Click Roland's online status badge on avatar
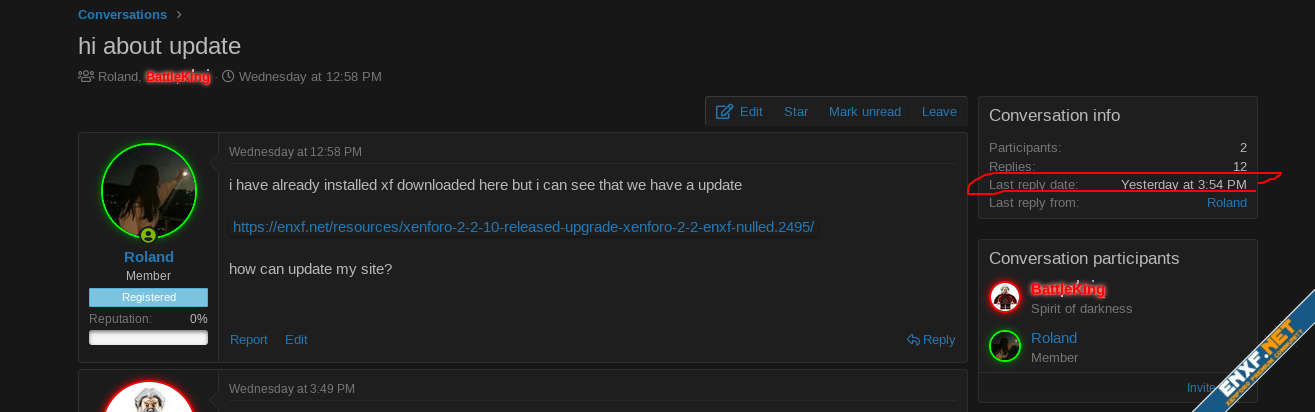This screenshot has width=1315, height=412. (148, 235)
